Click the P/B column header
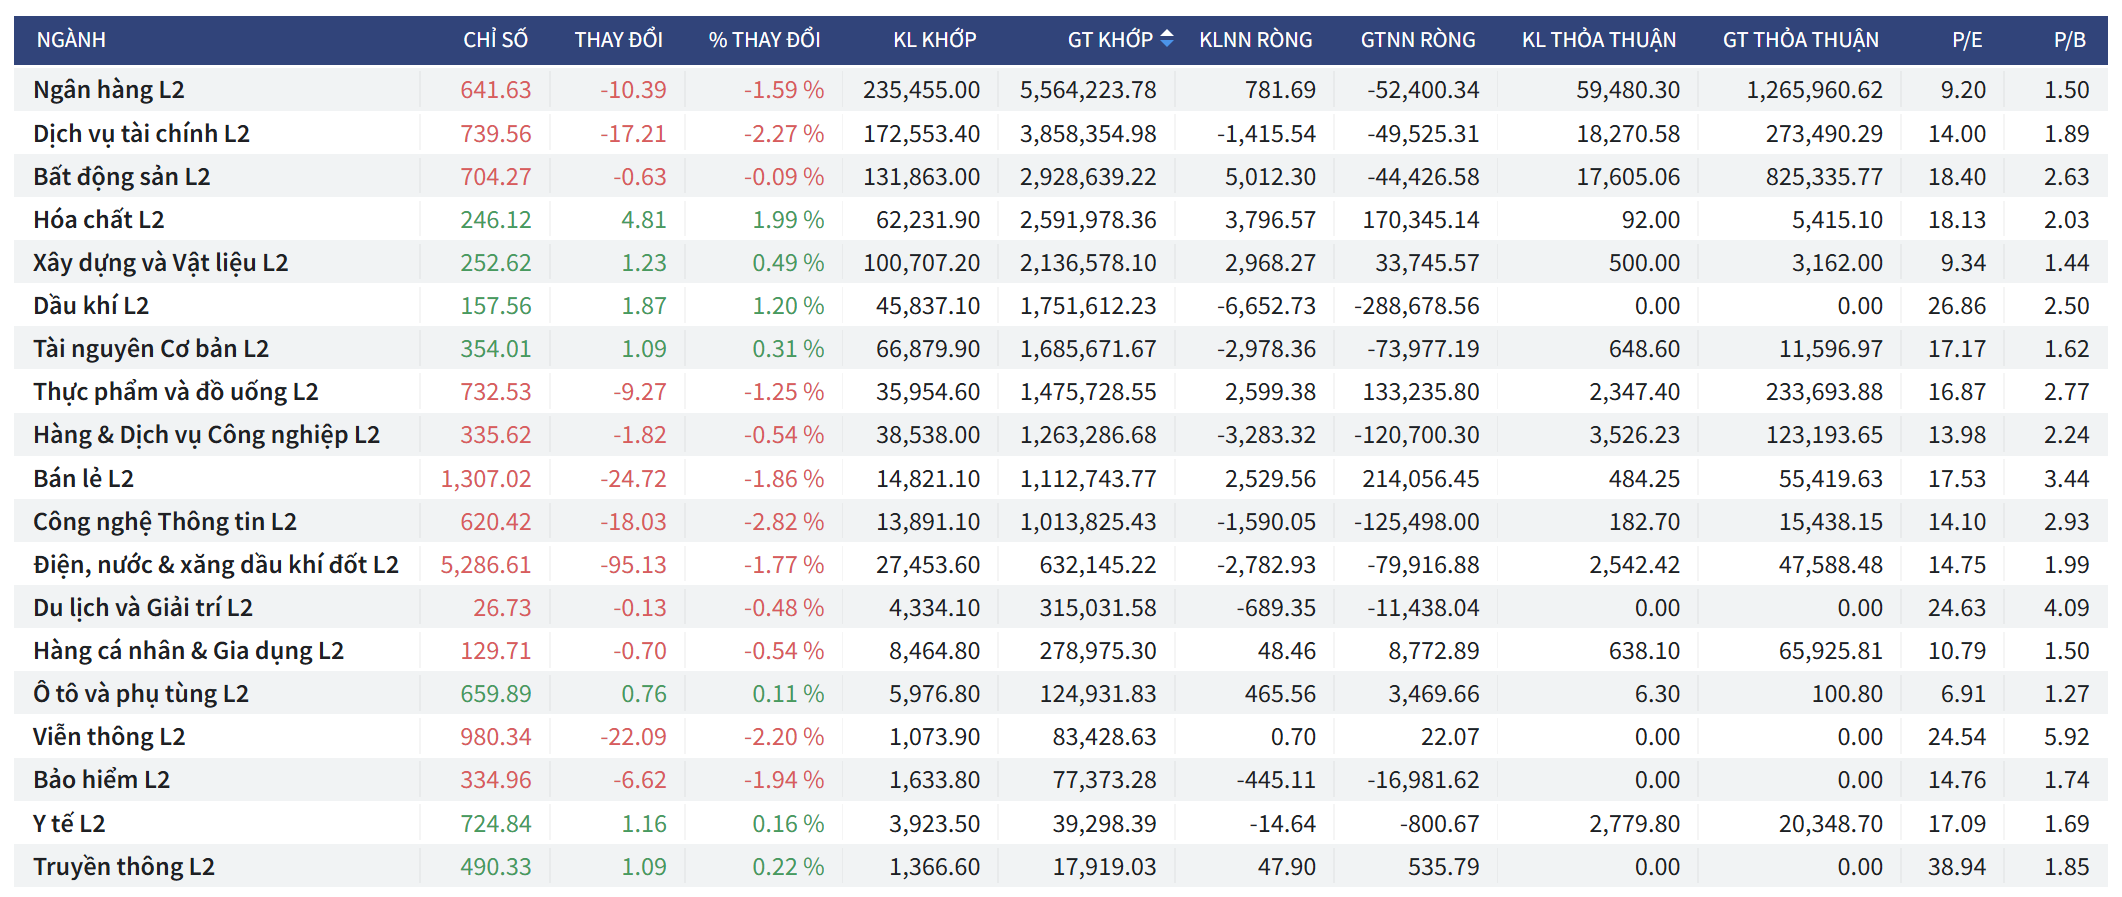This screenshot has width=2122, height=897. pyautogui.click(x=2069, y=40)
